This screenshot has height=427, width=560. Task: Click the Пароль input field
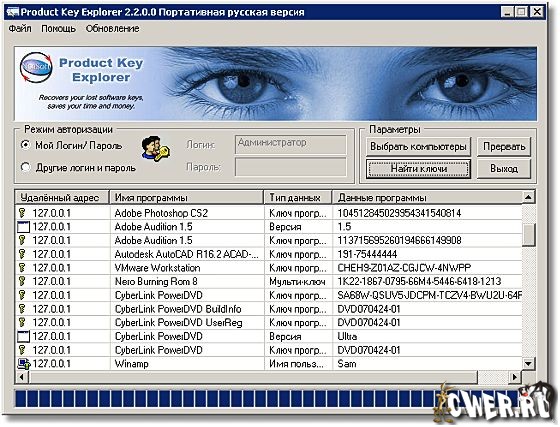pos(290,167)
